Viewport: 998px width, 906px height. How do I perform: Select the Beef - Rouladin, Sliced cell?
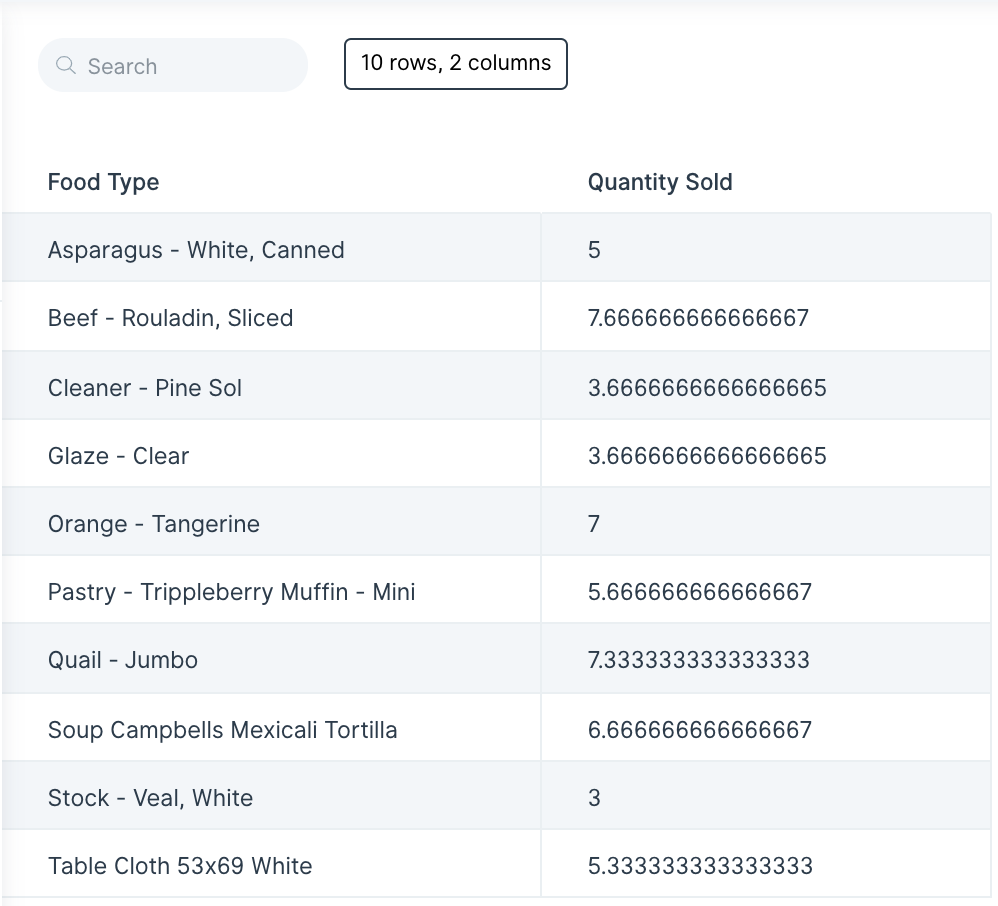pyautogui.click(x=271, y=316)
